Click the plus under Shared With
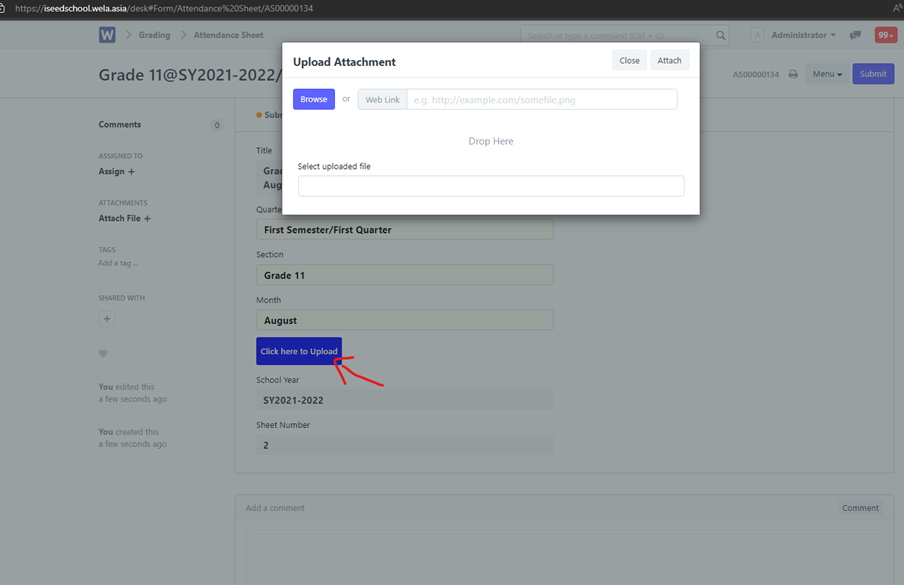Screen dimensions: 904x585 point(107,319)
